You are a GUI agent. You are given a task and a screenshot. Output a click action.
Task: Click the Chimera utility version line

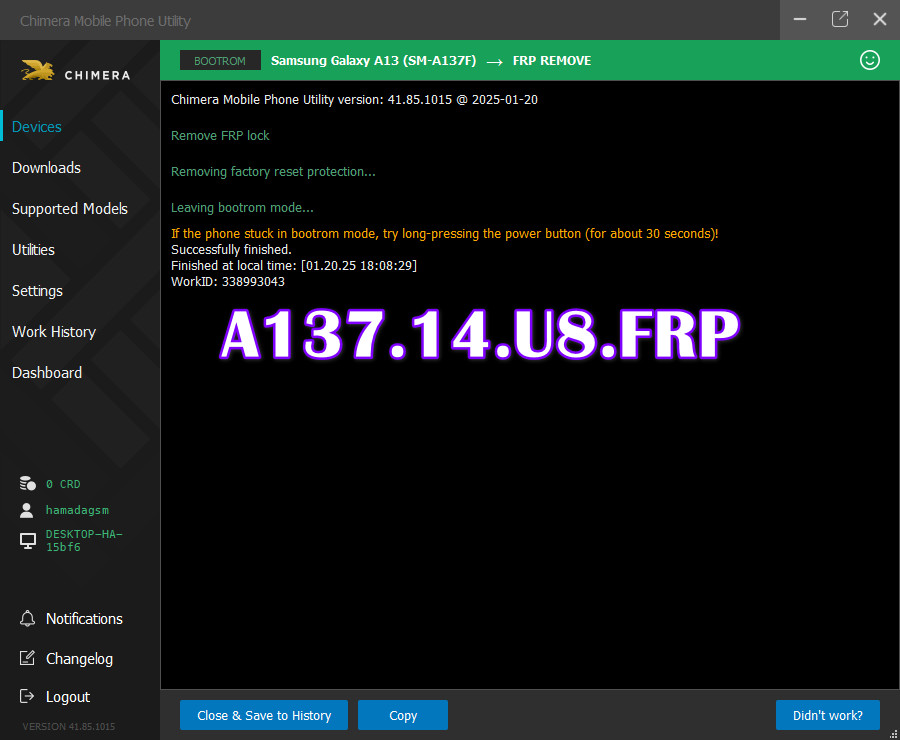(x=354, y=100)
